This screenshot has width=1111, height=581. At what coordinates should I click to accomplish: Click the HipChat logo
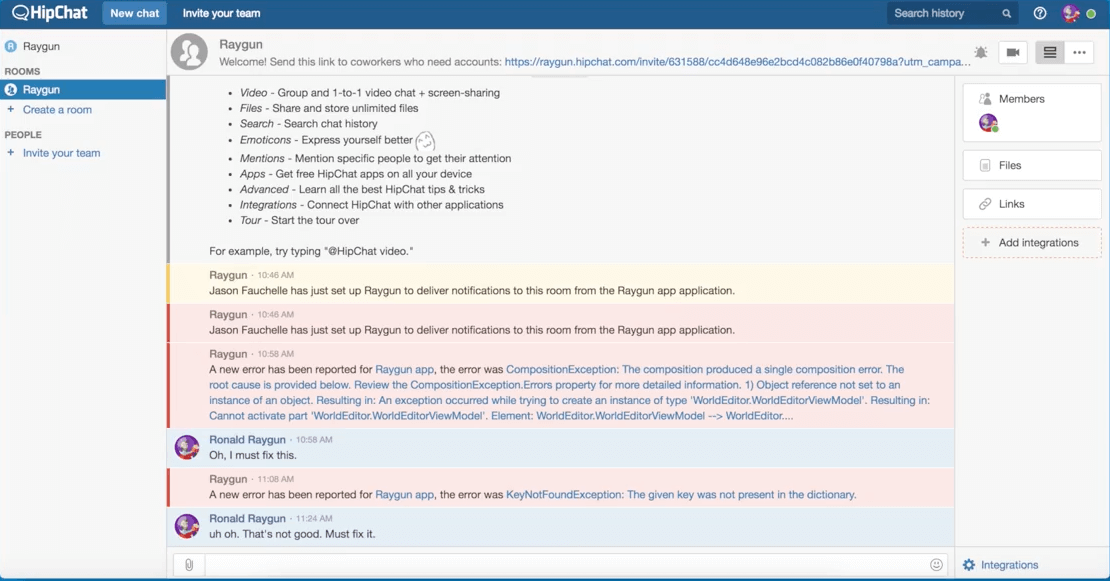click(x=50, y=13)
